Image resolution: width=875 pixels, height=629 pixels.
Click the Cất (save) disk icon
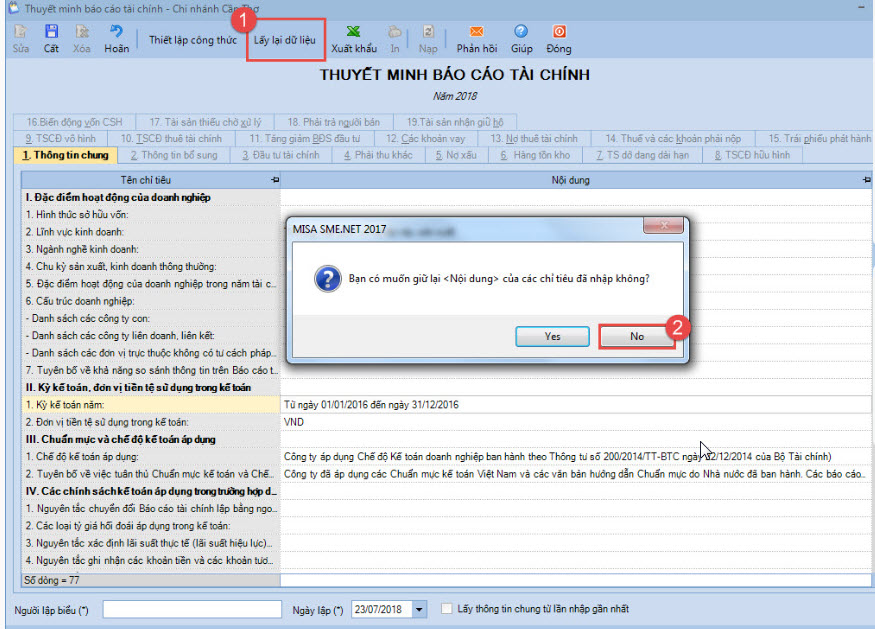[51, 32]
